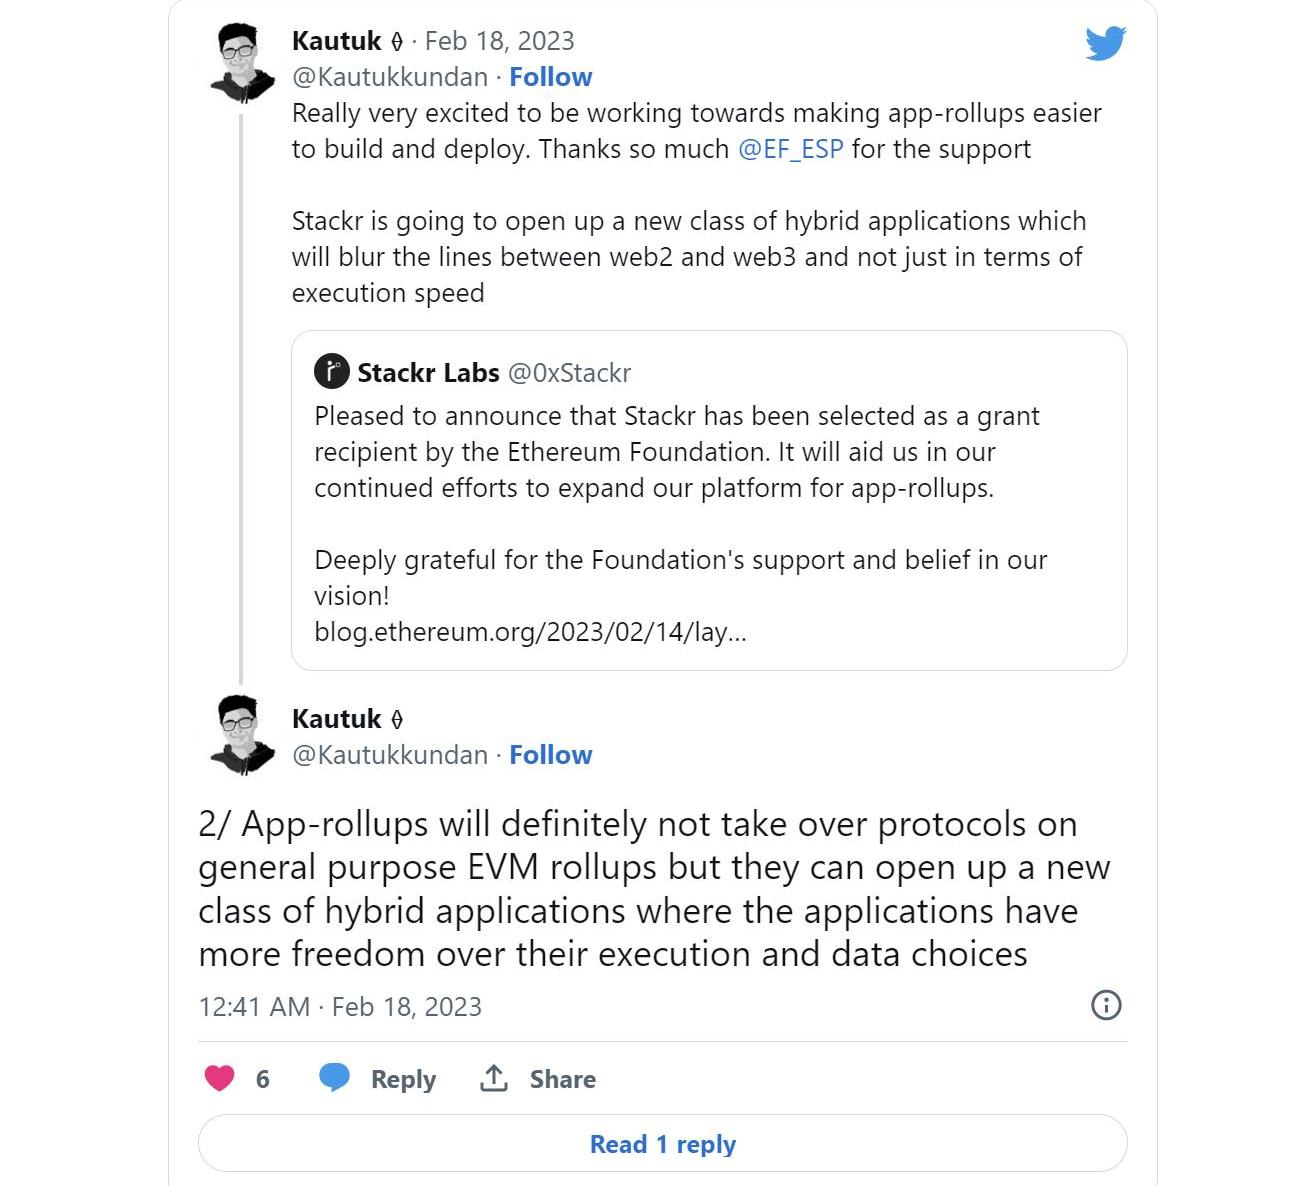Screen dimensions: 1305x1186
Task: Open the quoted tweet text about the grant
Action: (676, 452)
